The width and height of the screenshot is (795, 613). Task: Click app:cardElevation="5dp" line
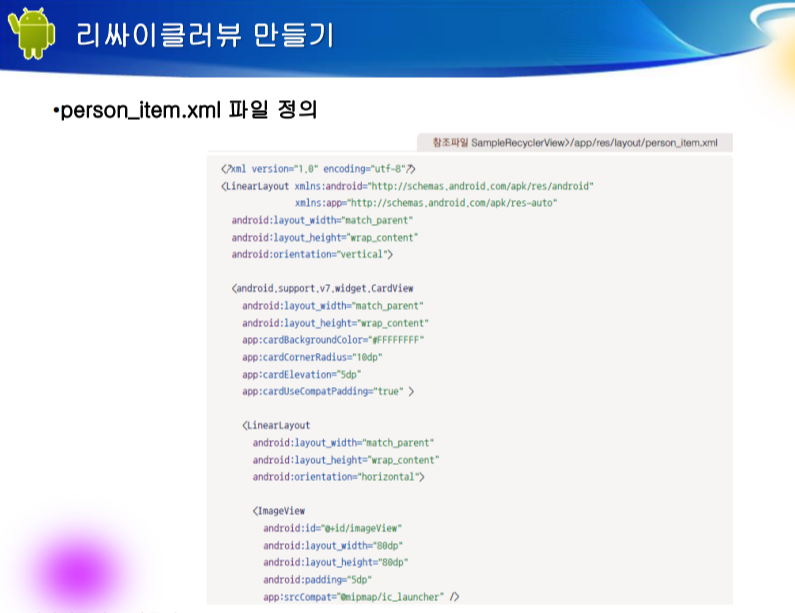(302, 374)
